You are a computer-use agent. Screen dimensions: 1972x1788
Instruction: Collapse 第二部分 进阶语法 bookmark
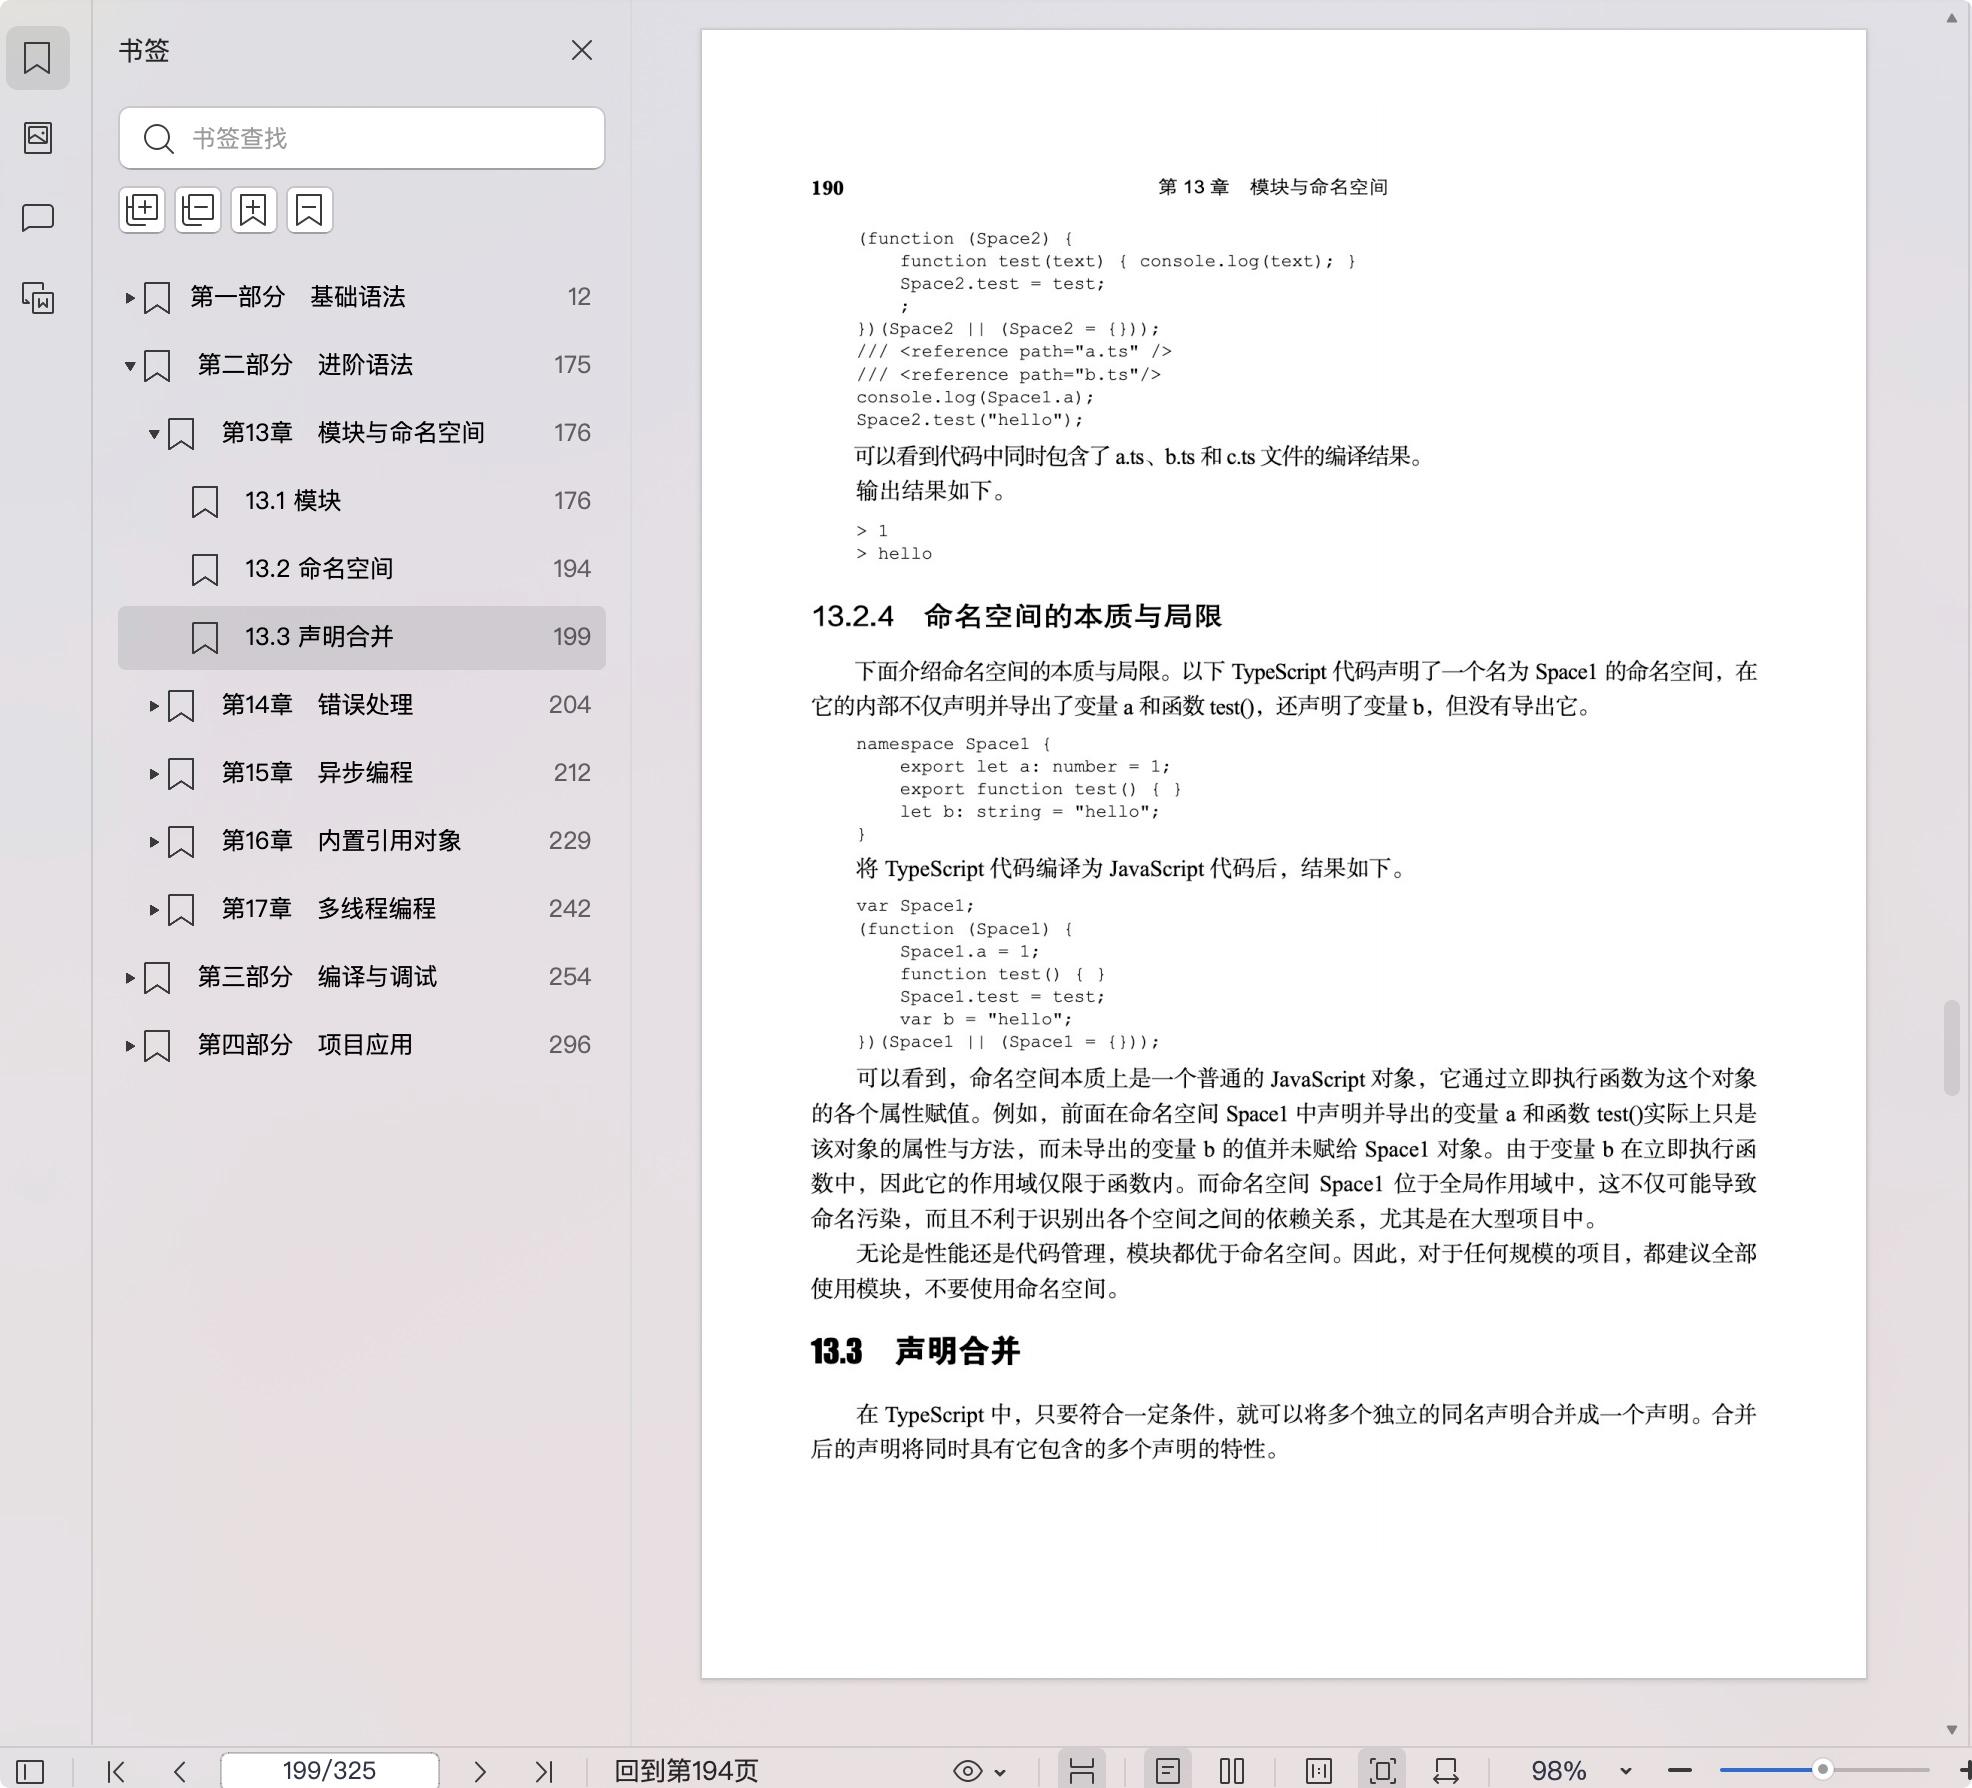pos(130,365)
